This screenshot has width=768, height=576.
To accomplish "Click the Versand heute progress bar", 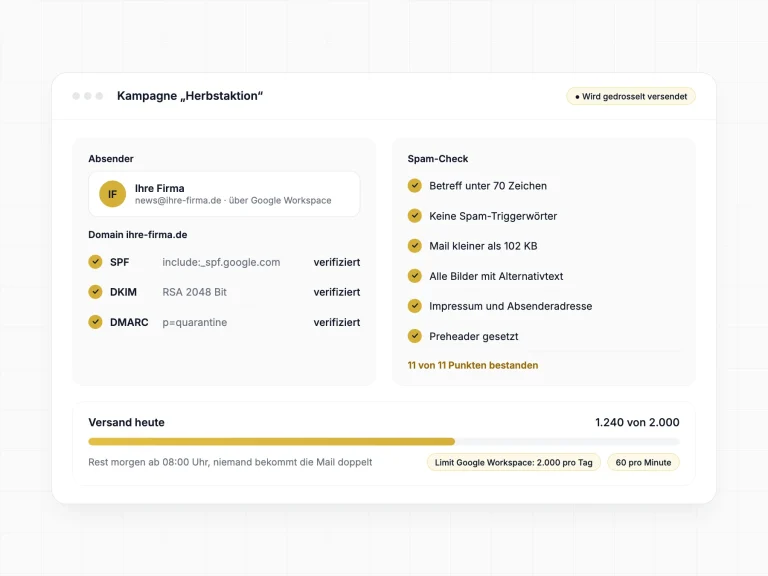I will pos(384,442).
